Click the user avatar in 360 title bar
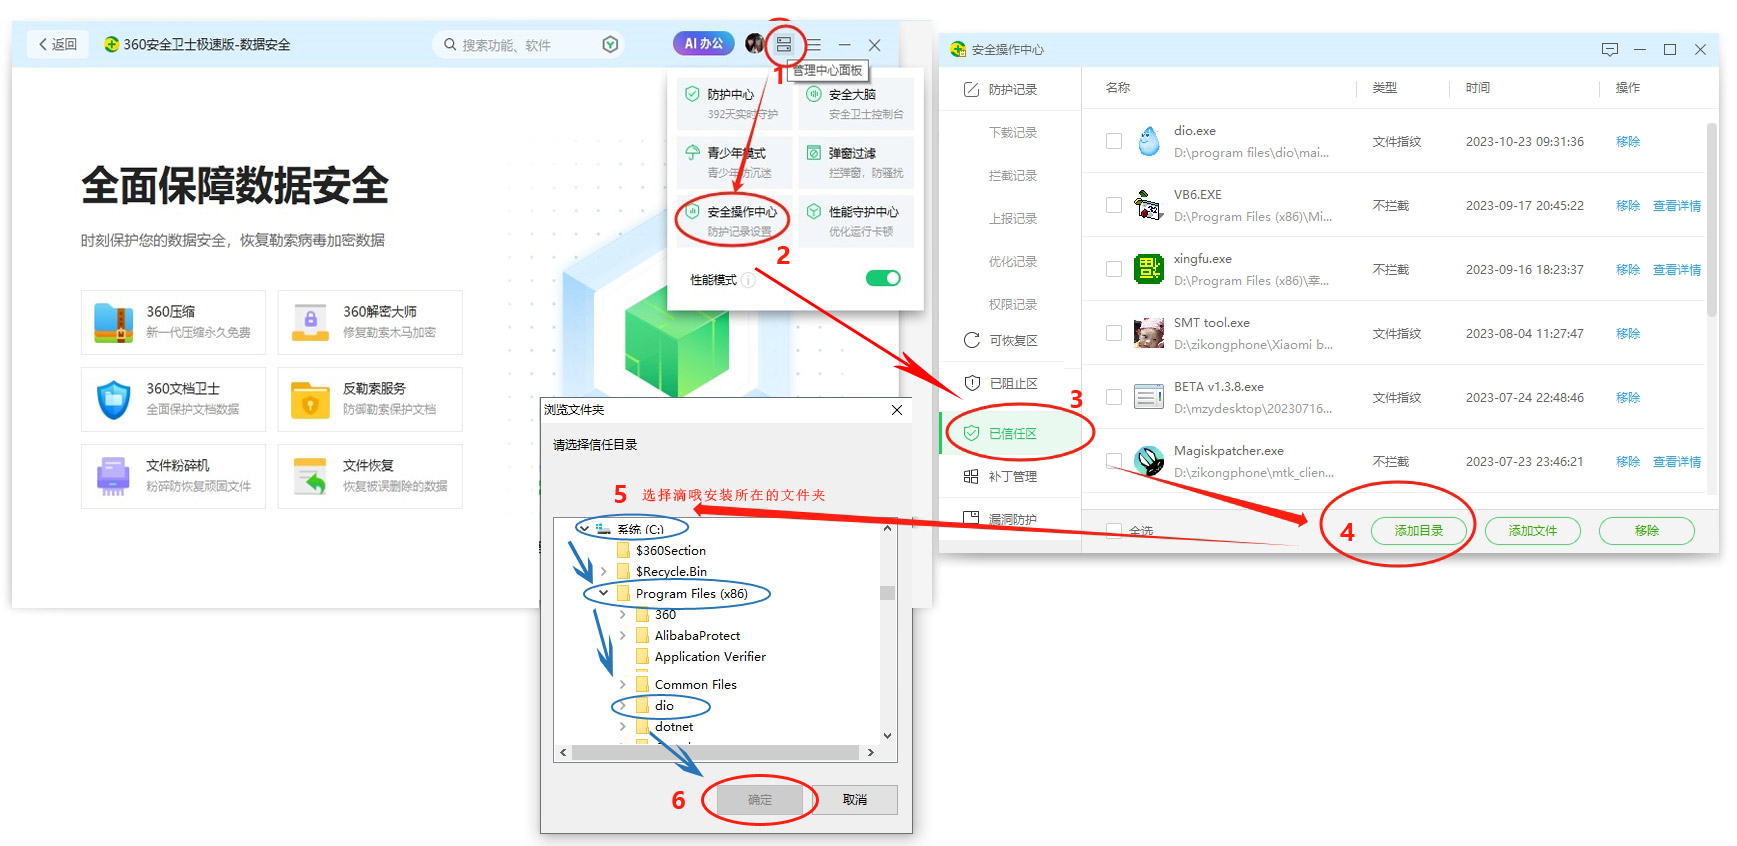1737x846 pixels. pyautogui.click(x=755, y=44)
